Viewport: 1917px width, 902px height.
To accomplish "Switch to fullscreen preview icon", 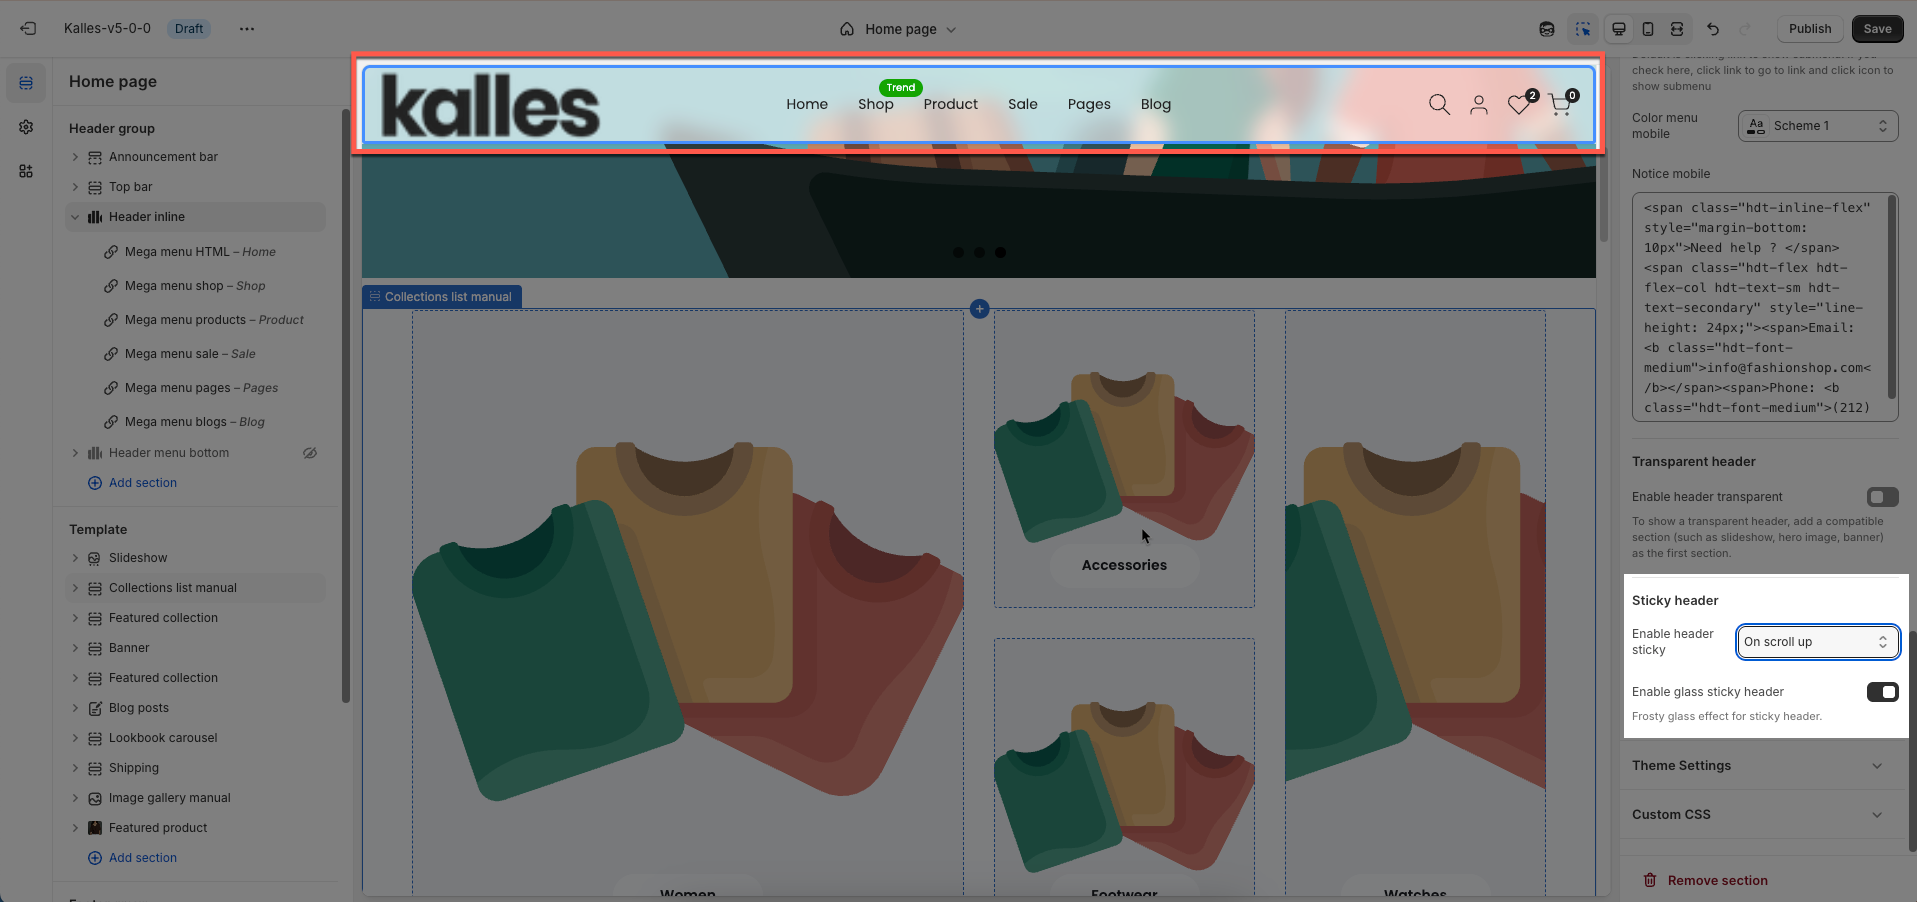I will tap(1677, 29).
